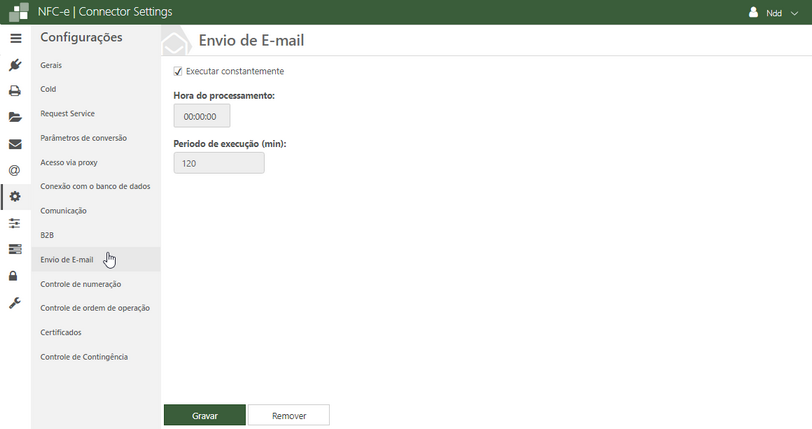812x429 pixels.
Task: Open the hamburger menu icon
Action: [x=16, y=38]
